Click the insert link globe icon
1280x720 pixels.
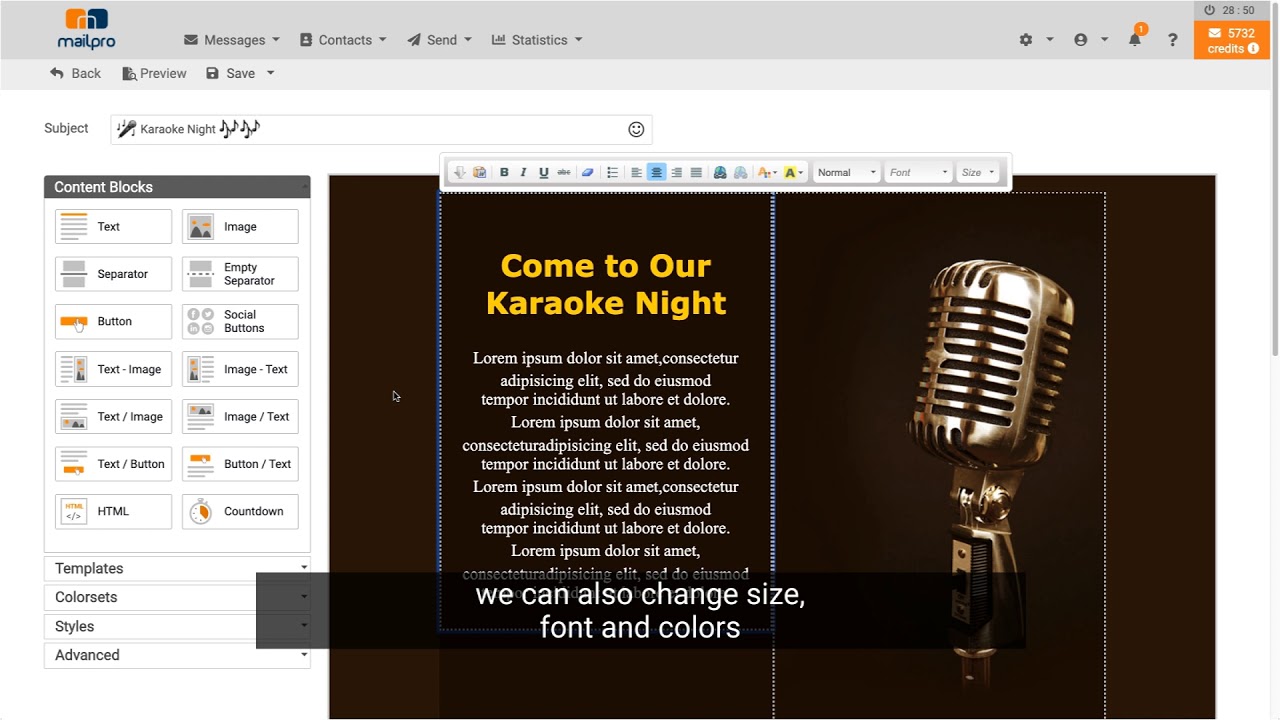720,173
